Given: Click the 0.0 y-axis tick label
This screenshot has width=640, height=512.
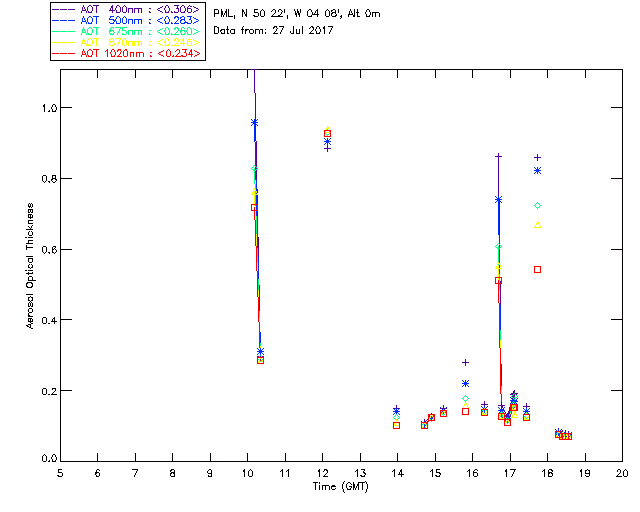Looking at the screenshot, I should (49, 459).
